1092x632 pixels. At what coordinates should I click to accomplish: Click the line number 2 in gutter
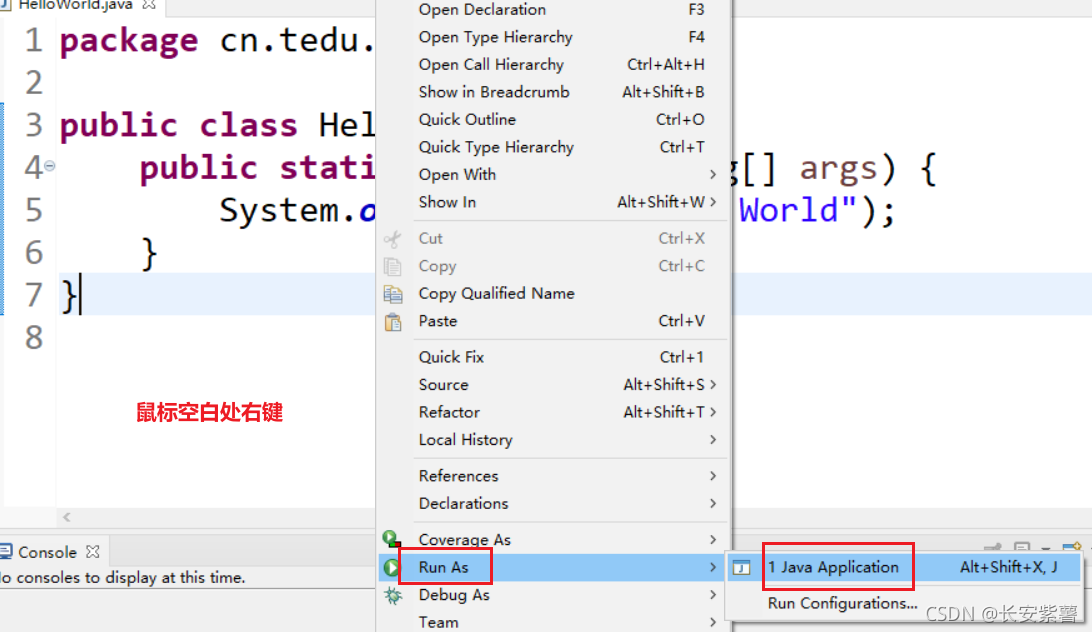point(34,84)
